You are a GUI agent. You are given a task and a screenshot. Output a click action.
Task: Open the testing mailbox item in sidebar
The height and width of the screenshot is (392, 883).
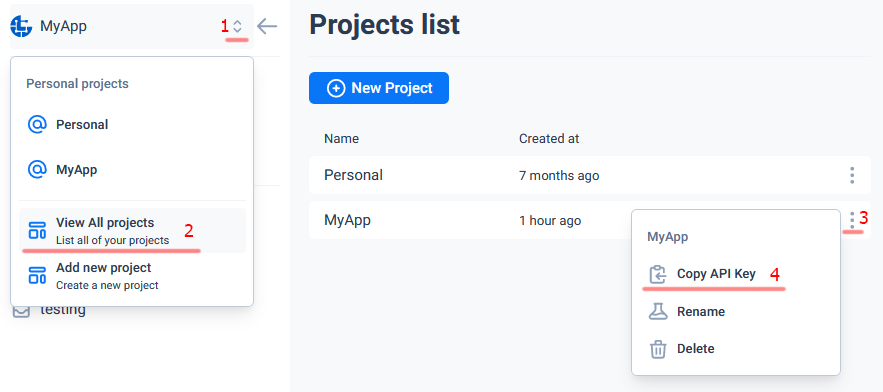click(x=50, y=310)
